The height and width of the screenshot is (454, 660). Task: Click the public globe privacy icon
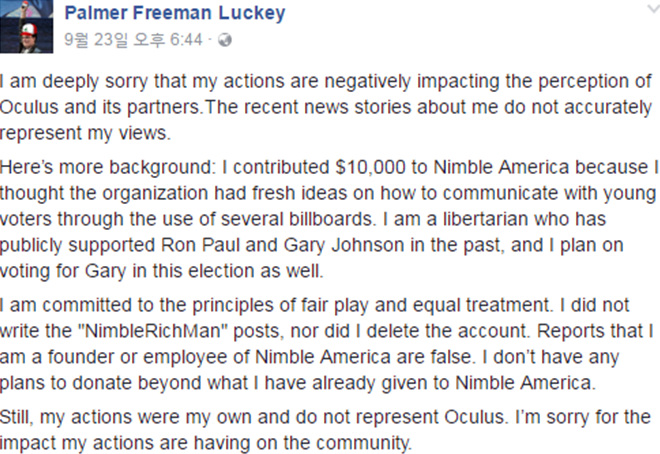(x=224, y=41)
